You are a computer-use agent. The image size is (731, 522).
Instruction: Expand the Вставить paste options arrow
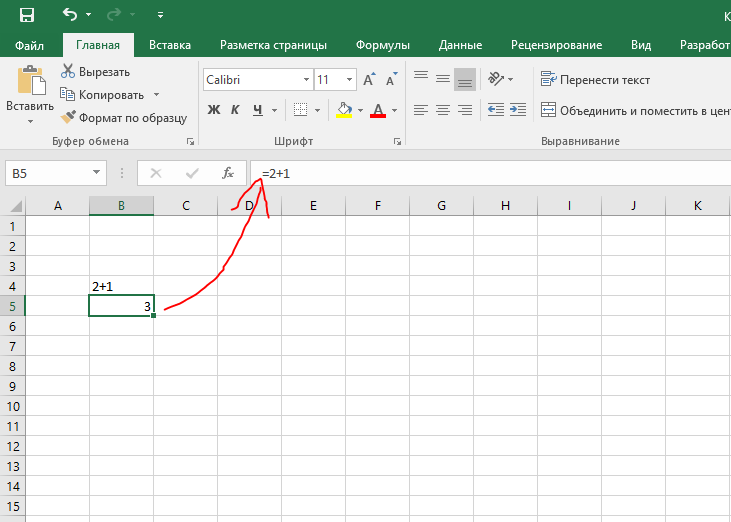30,122
